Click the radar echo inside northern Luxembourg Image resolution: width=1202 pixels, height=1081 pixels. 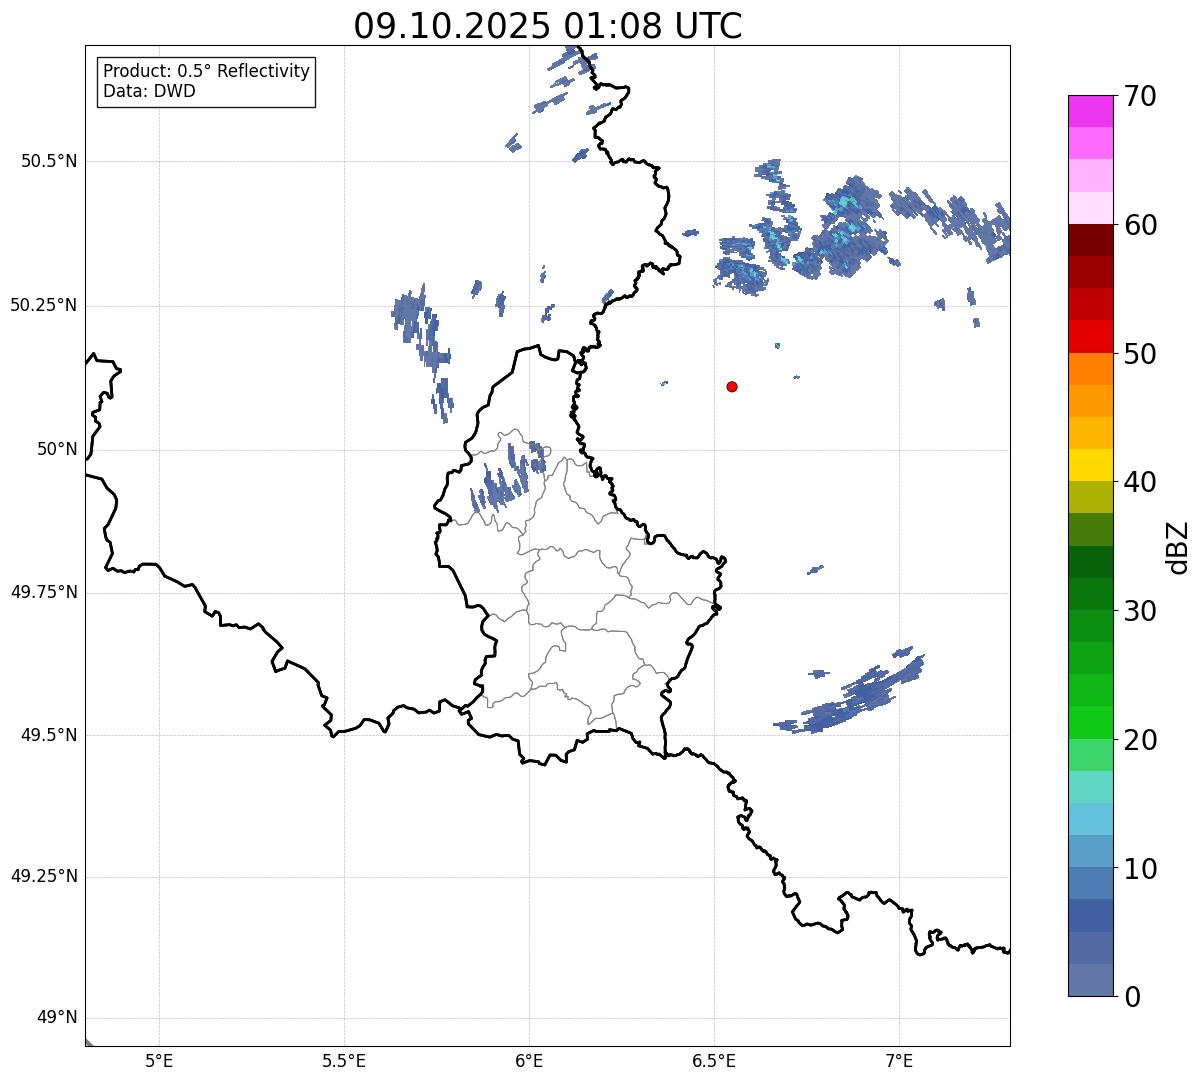click(x=510, y=476)
